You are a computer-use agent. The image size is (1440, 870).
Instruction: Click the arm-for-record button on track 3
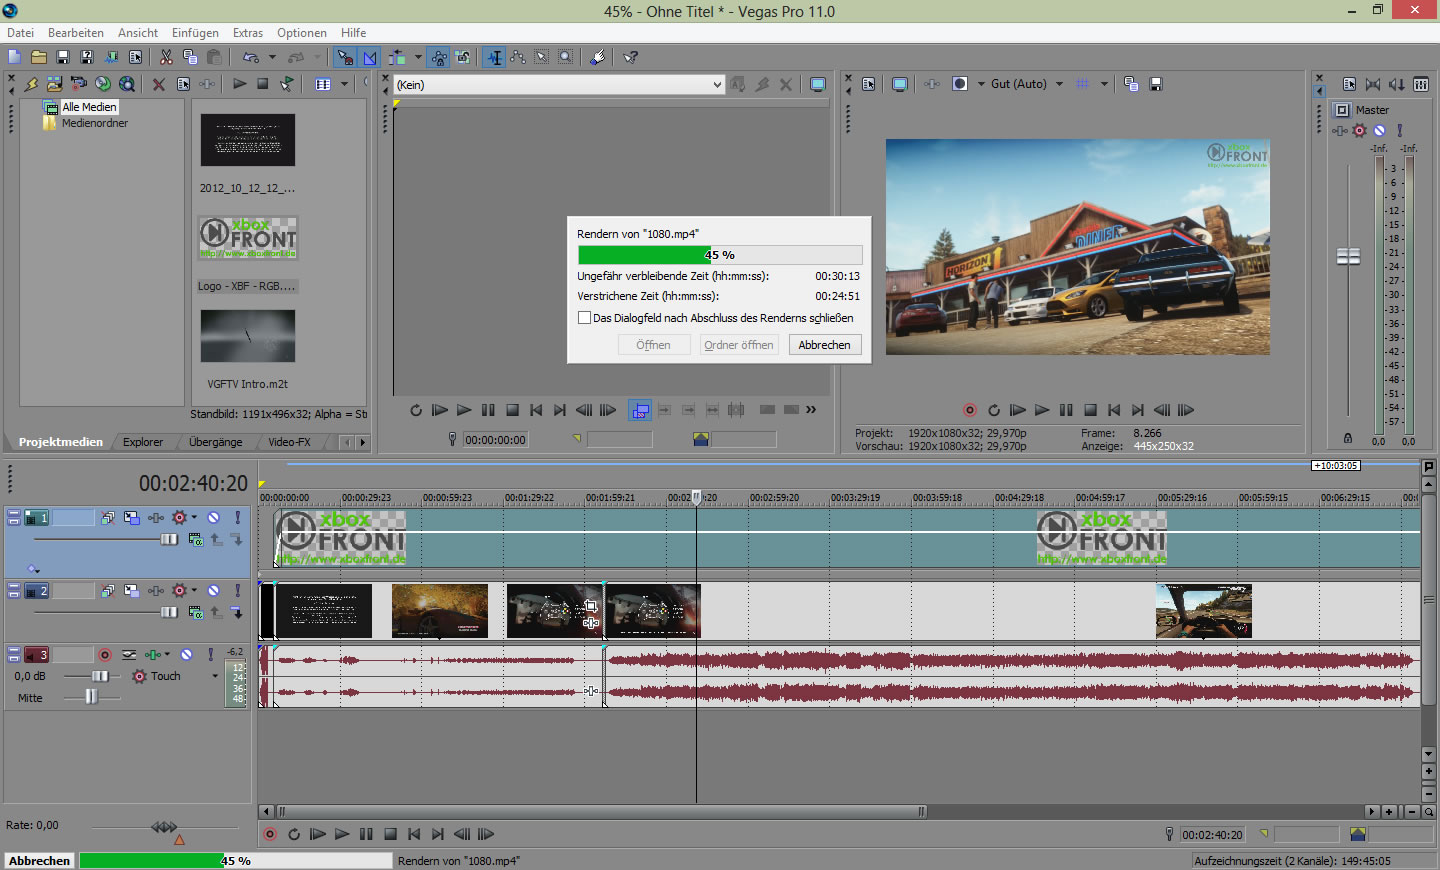pyautogui.click(x=105, y=655)
